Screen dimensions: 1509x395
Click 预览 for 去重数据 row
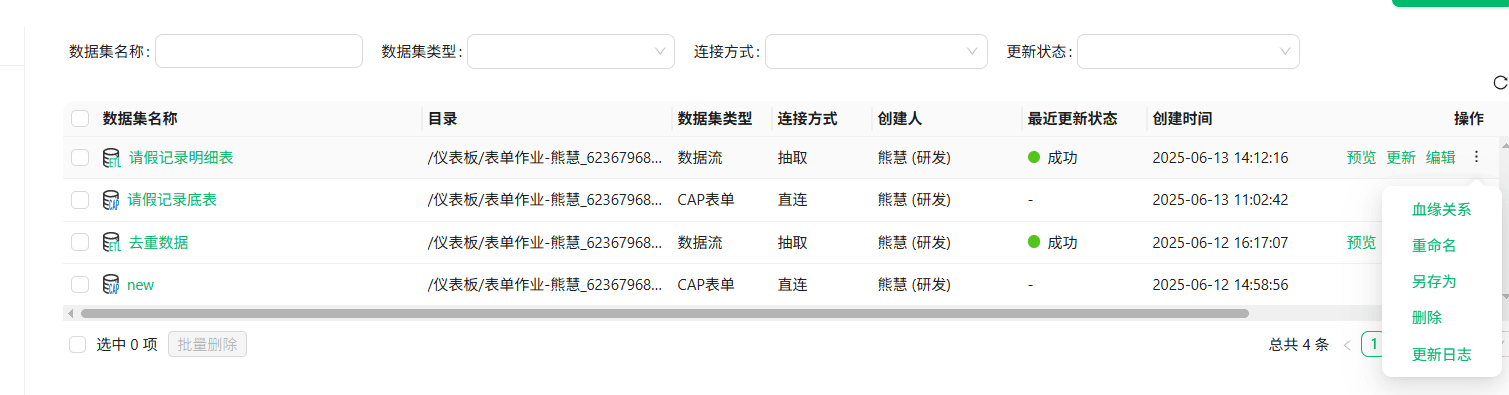point(1361,242)
